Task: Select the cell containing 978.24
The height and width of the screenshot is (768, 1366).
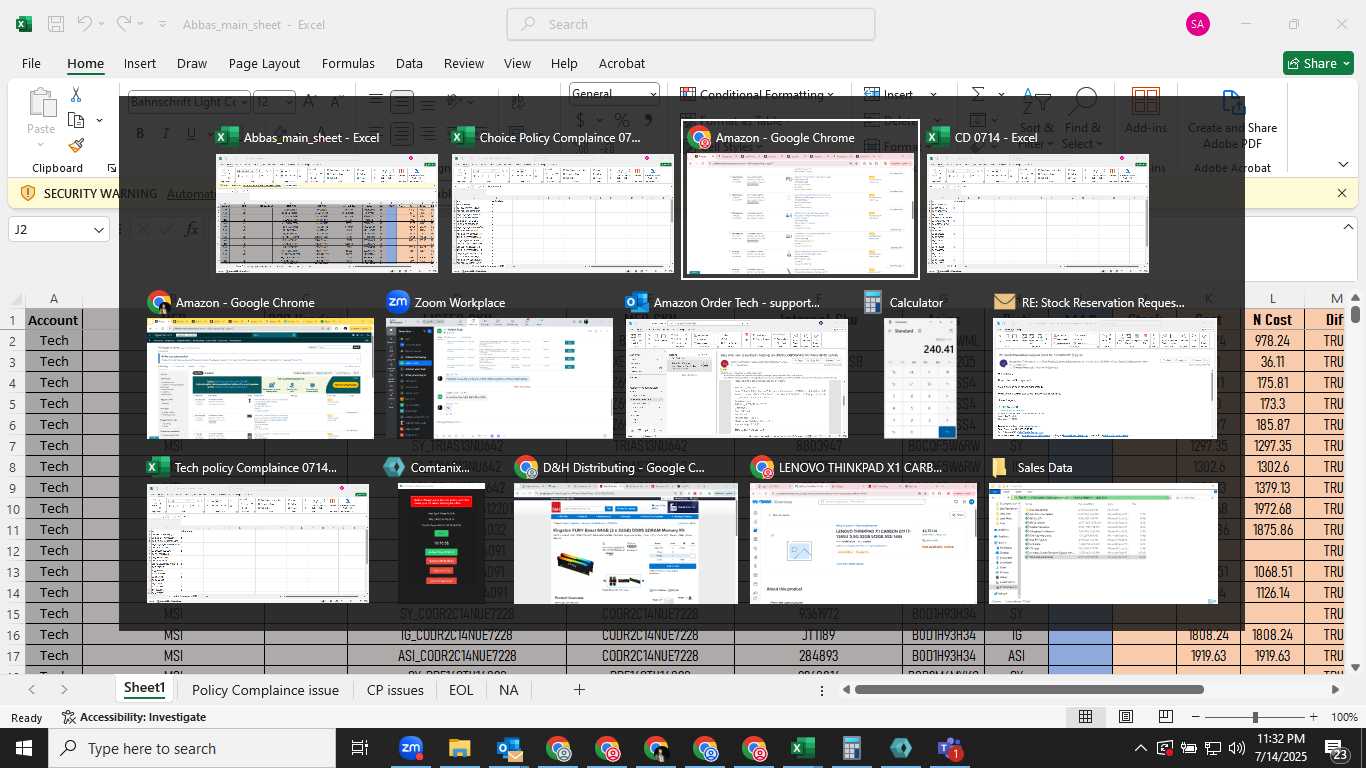Action: (x=1273, y=341)
